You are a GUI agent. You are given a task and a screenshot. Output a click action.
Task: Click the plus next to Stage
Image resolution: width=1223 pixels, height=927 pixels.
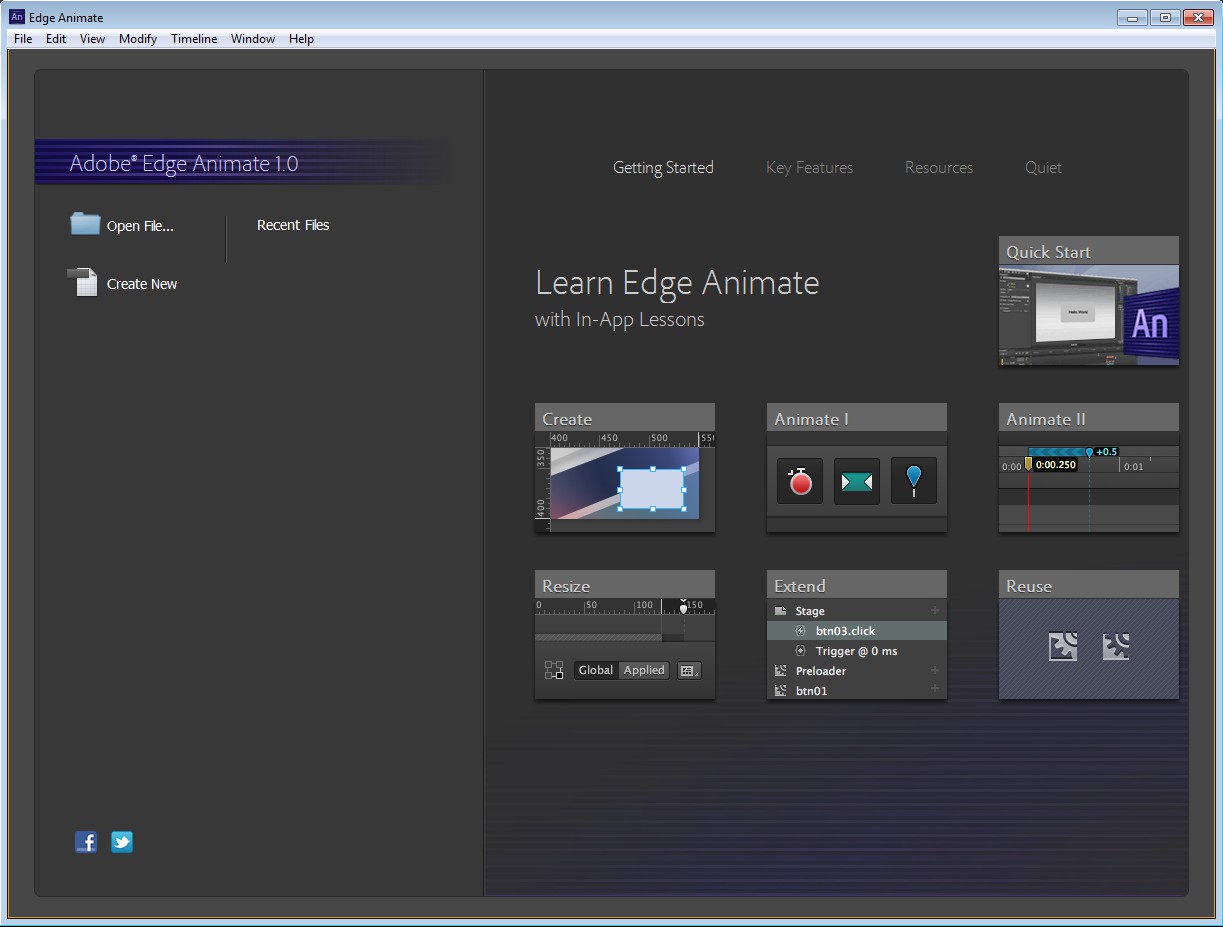(935, 611)
